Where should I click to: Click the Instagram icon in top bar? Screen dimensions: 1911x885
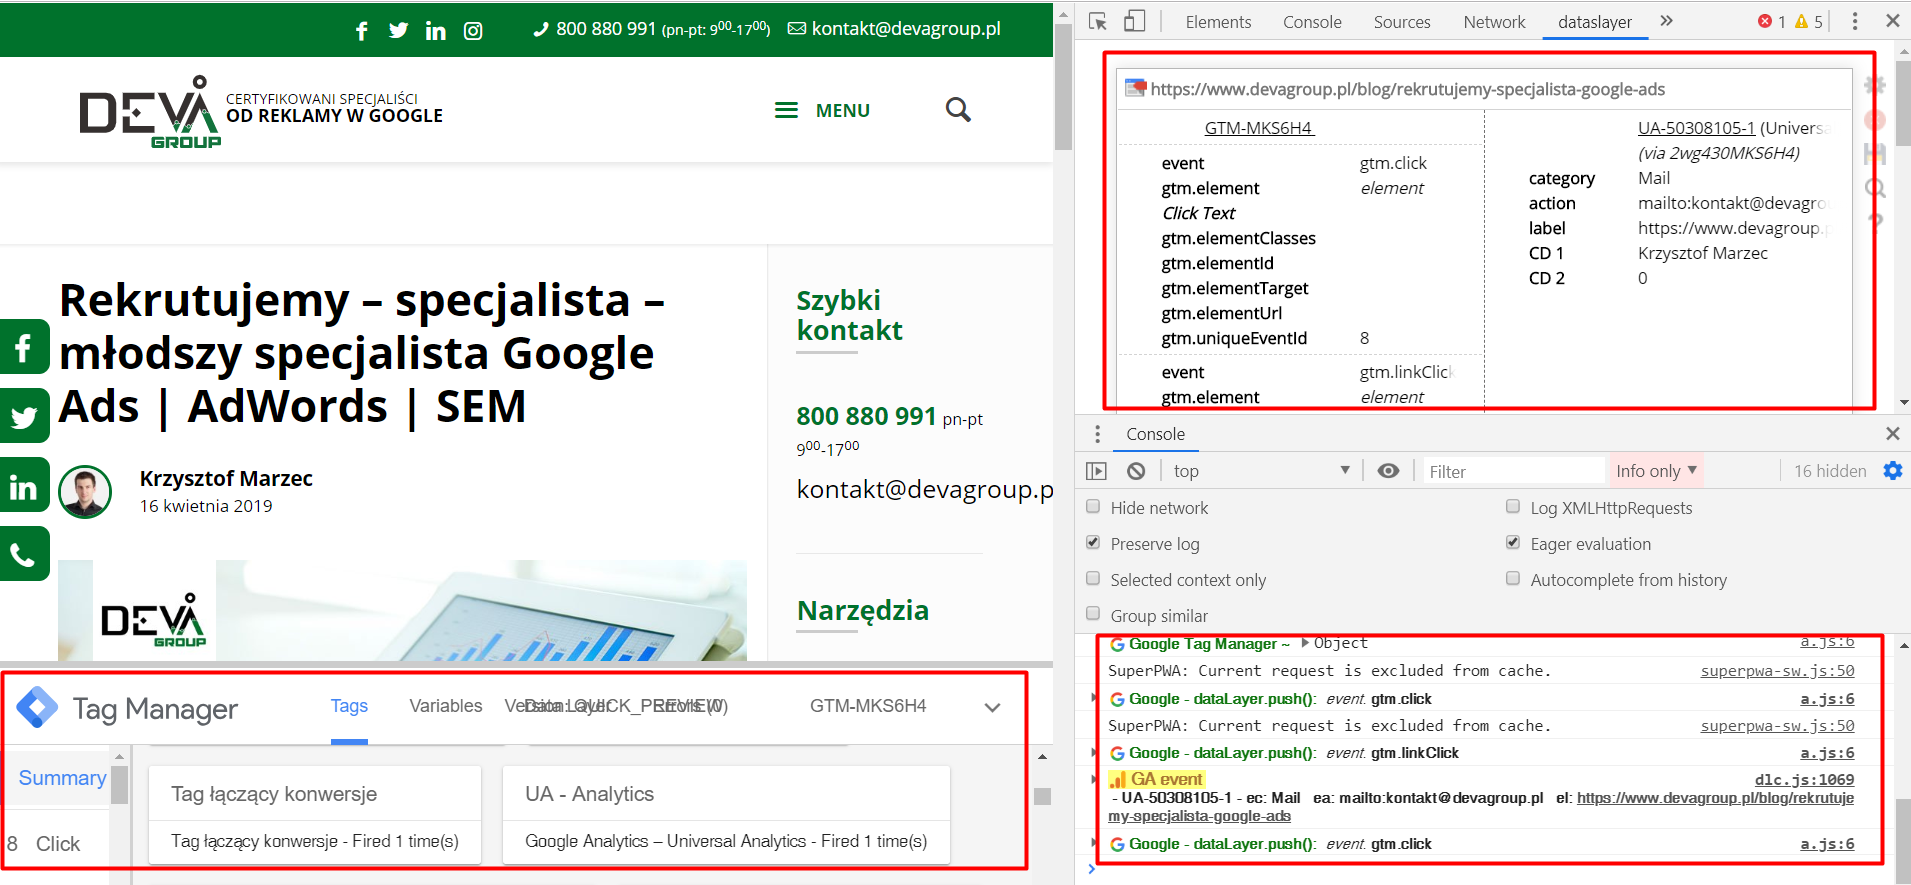click(x=473, y=31)
